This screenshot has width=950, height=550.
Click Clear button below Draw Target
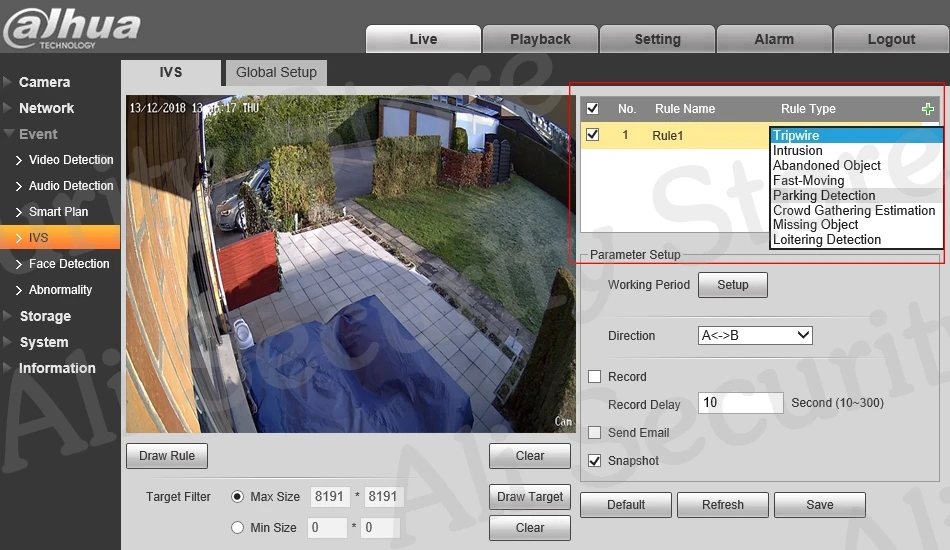(x=530, y=528)
